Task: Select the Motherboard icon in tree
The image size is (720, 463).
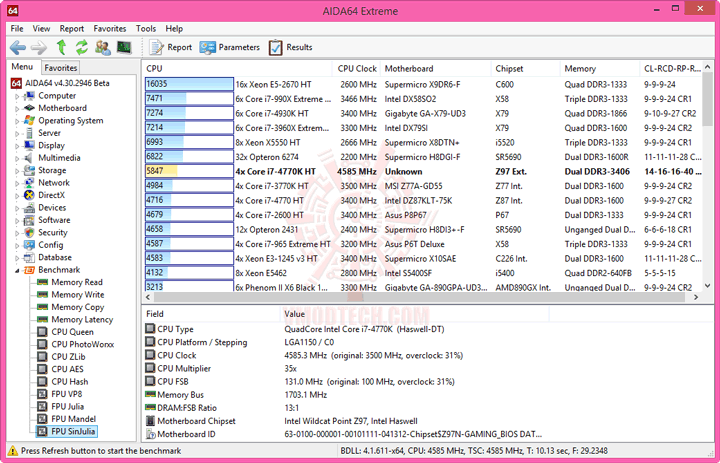Action: [x=29, y=108]
